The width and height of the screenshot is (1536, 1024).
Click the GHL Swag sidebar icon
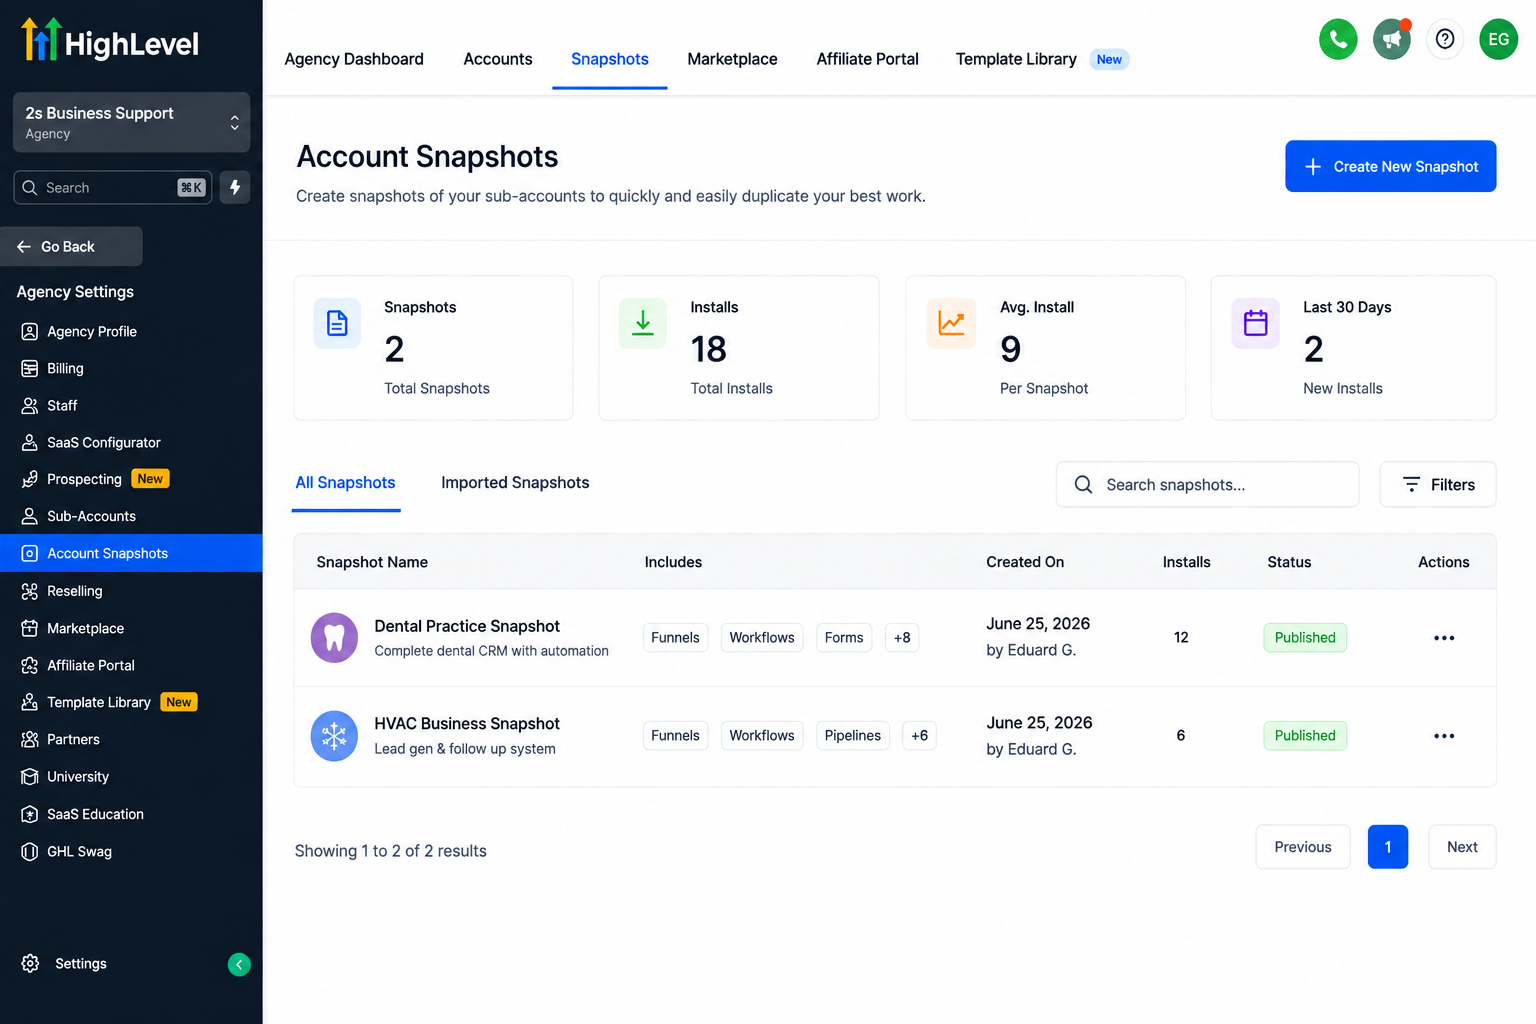pos(30,851)
